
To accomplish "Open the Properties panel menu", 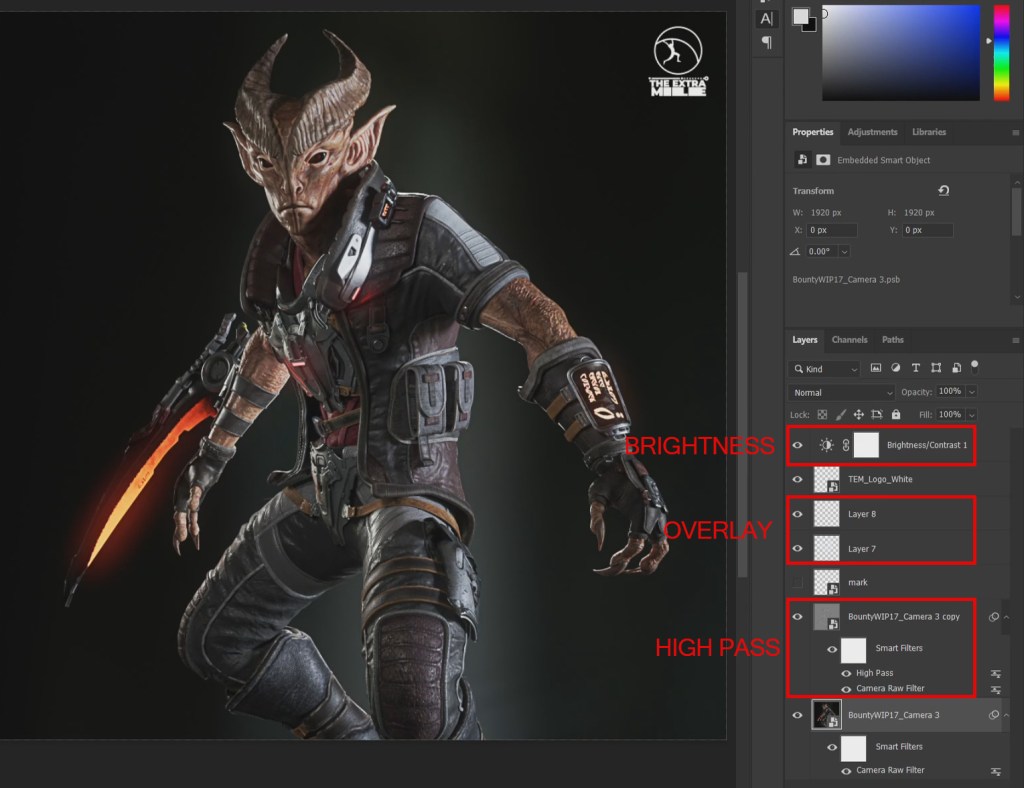I will click(x=1016, y=133).
